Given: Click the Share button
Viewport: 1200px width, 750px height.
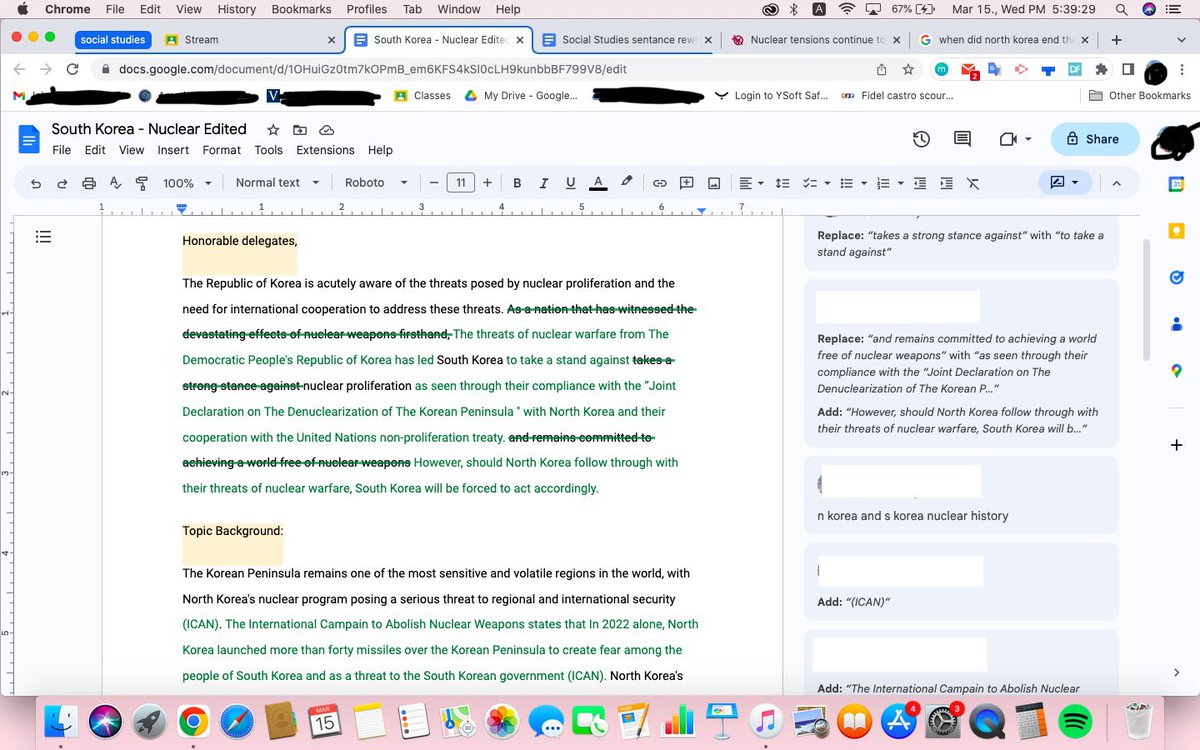Looking at the screenshot, I should point(1094,139).
